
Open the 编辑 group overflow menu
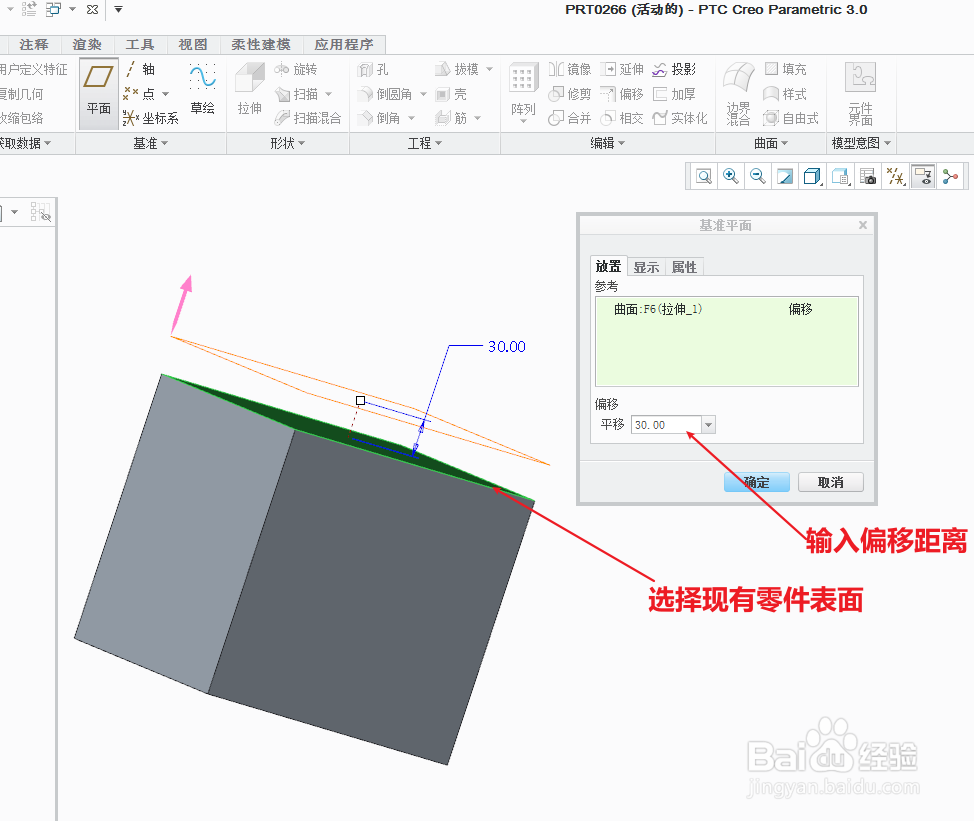[x=622, y=143]
